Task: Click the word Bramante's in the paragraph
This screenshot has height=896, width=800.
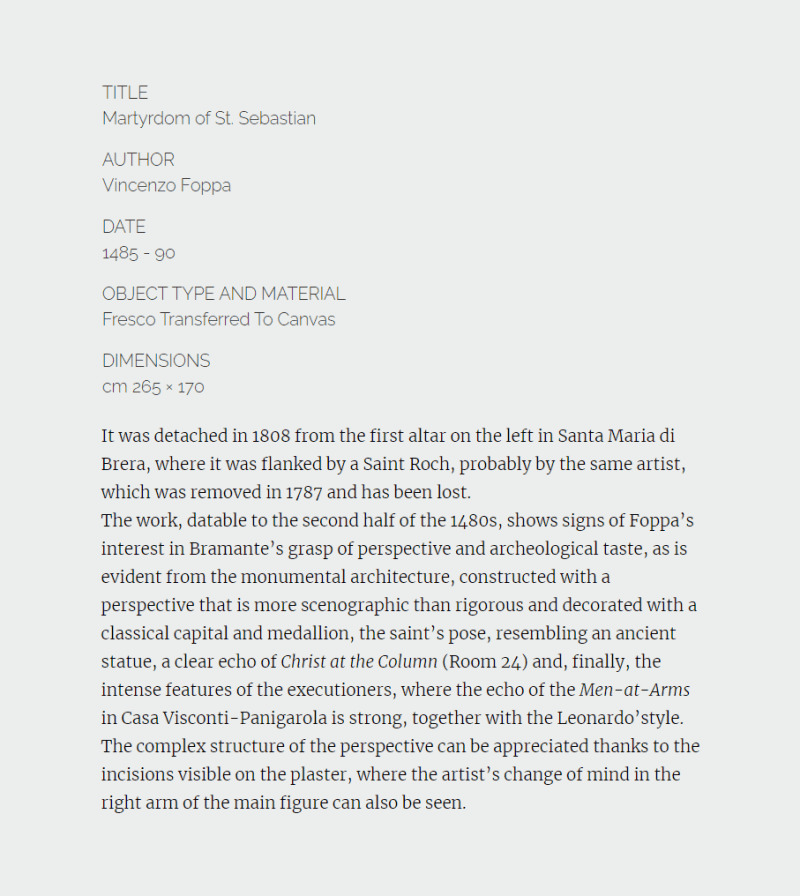Action: 236,549
